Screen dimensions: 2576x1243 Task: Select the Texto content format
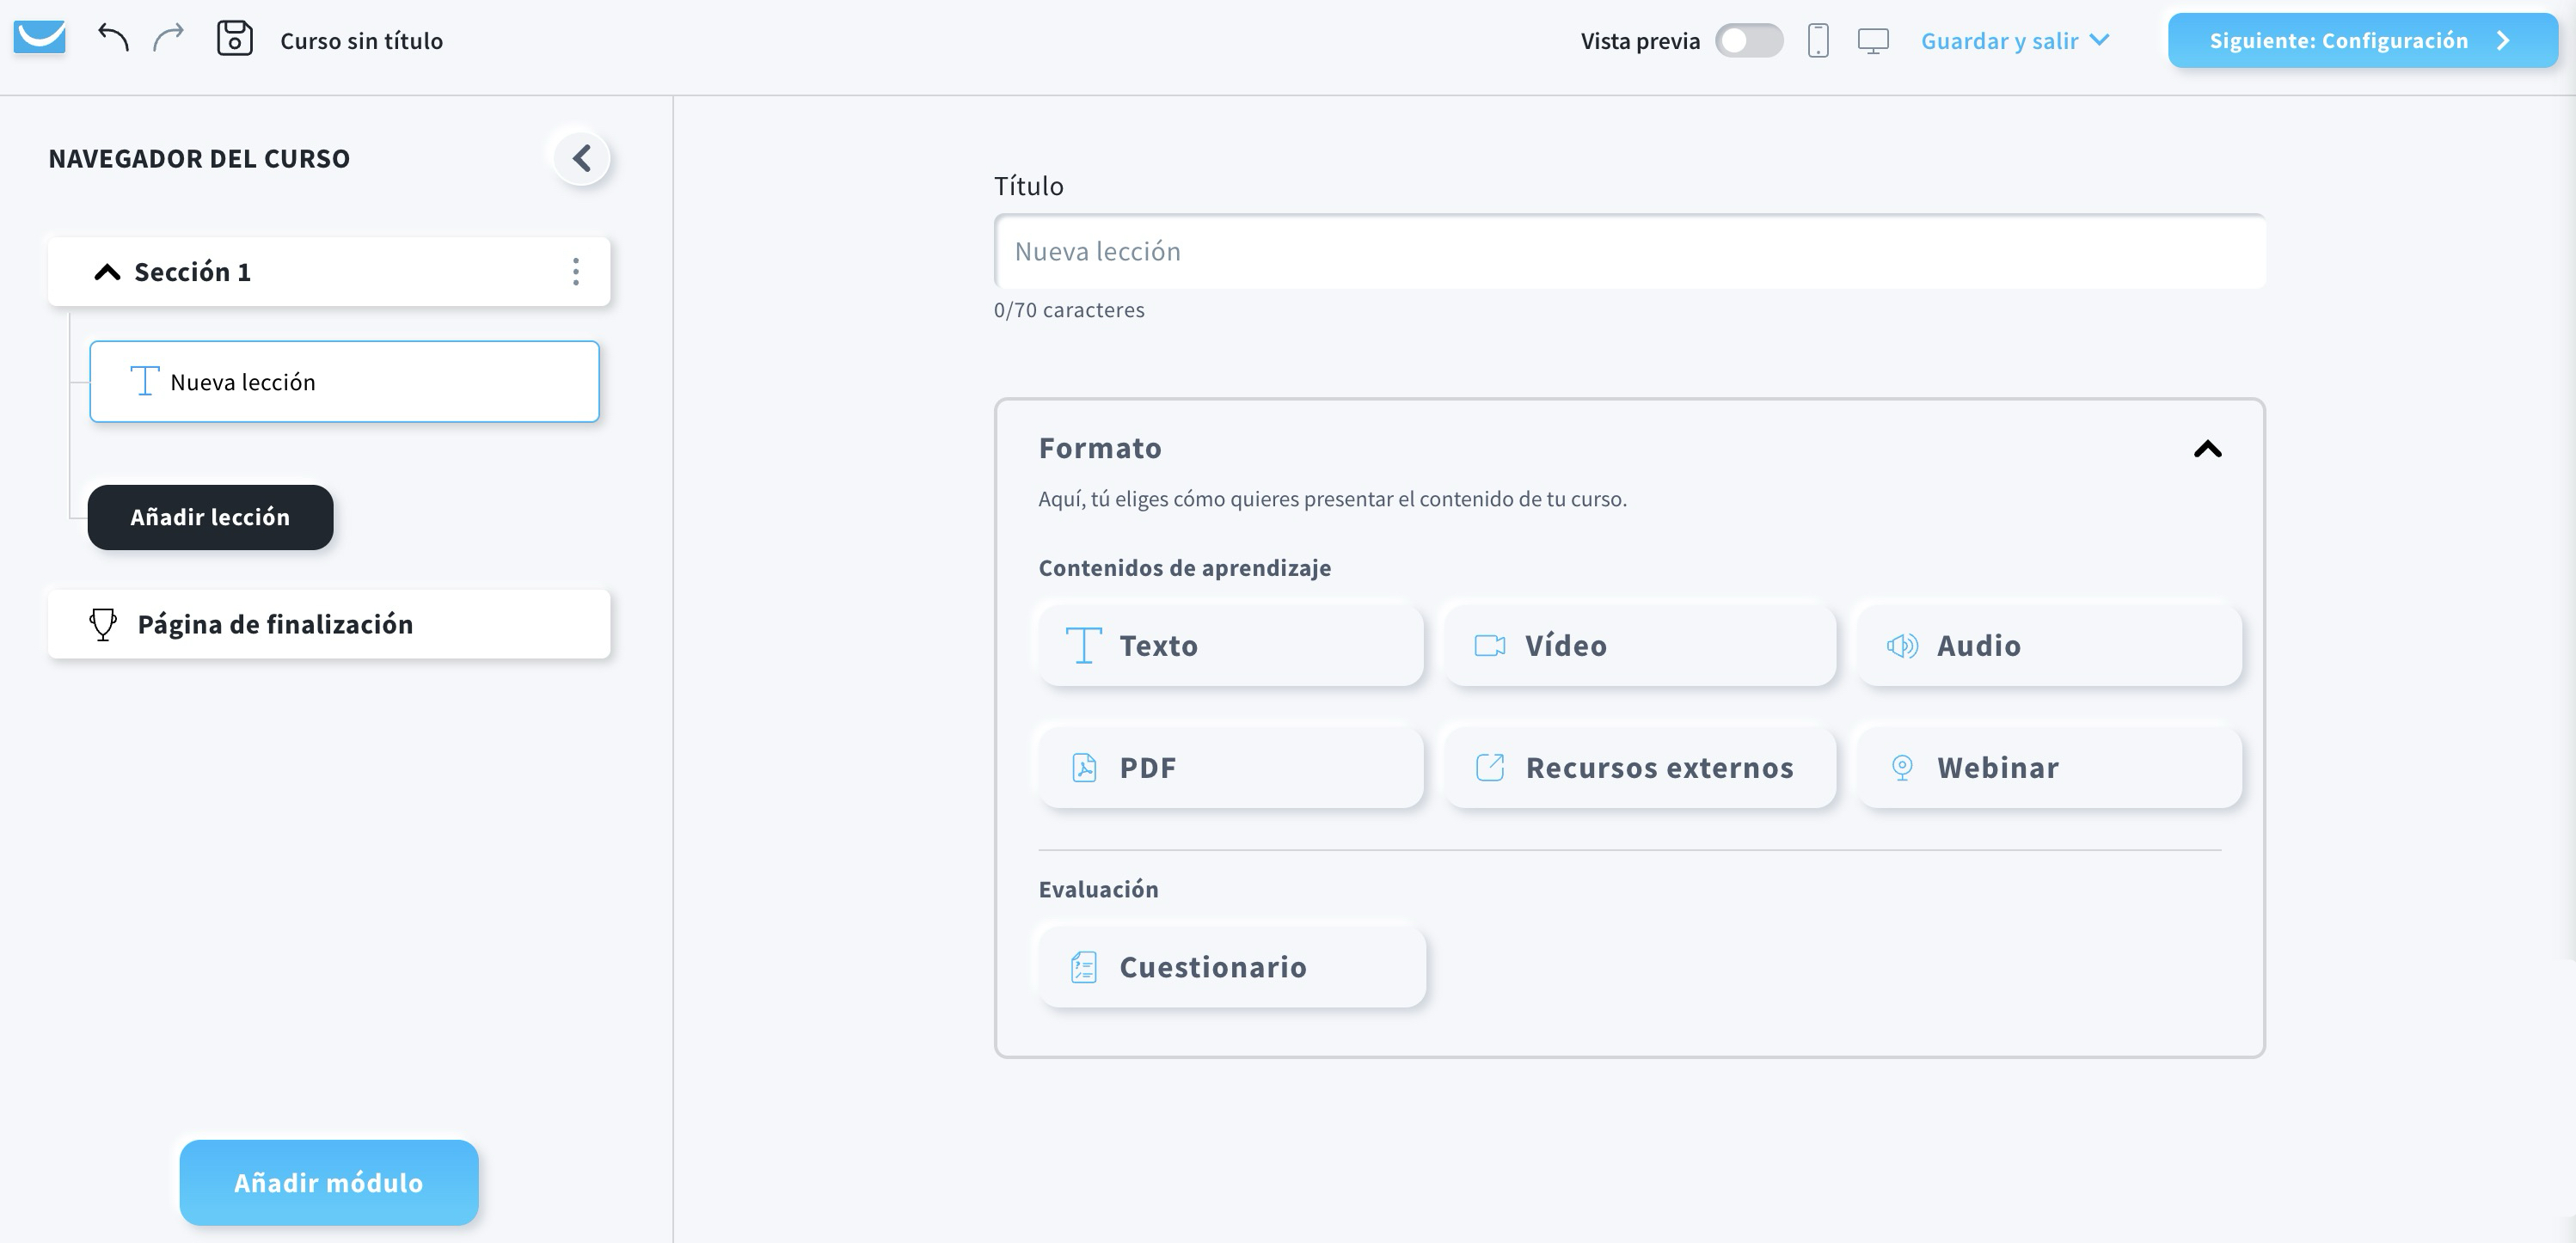click(x=1230, y=645)
